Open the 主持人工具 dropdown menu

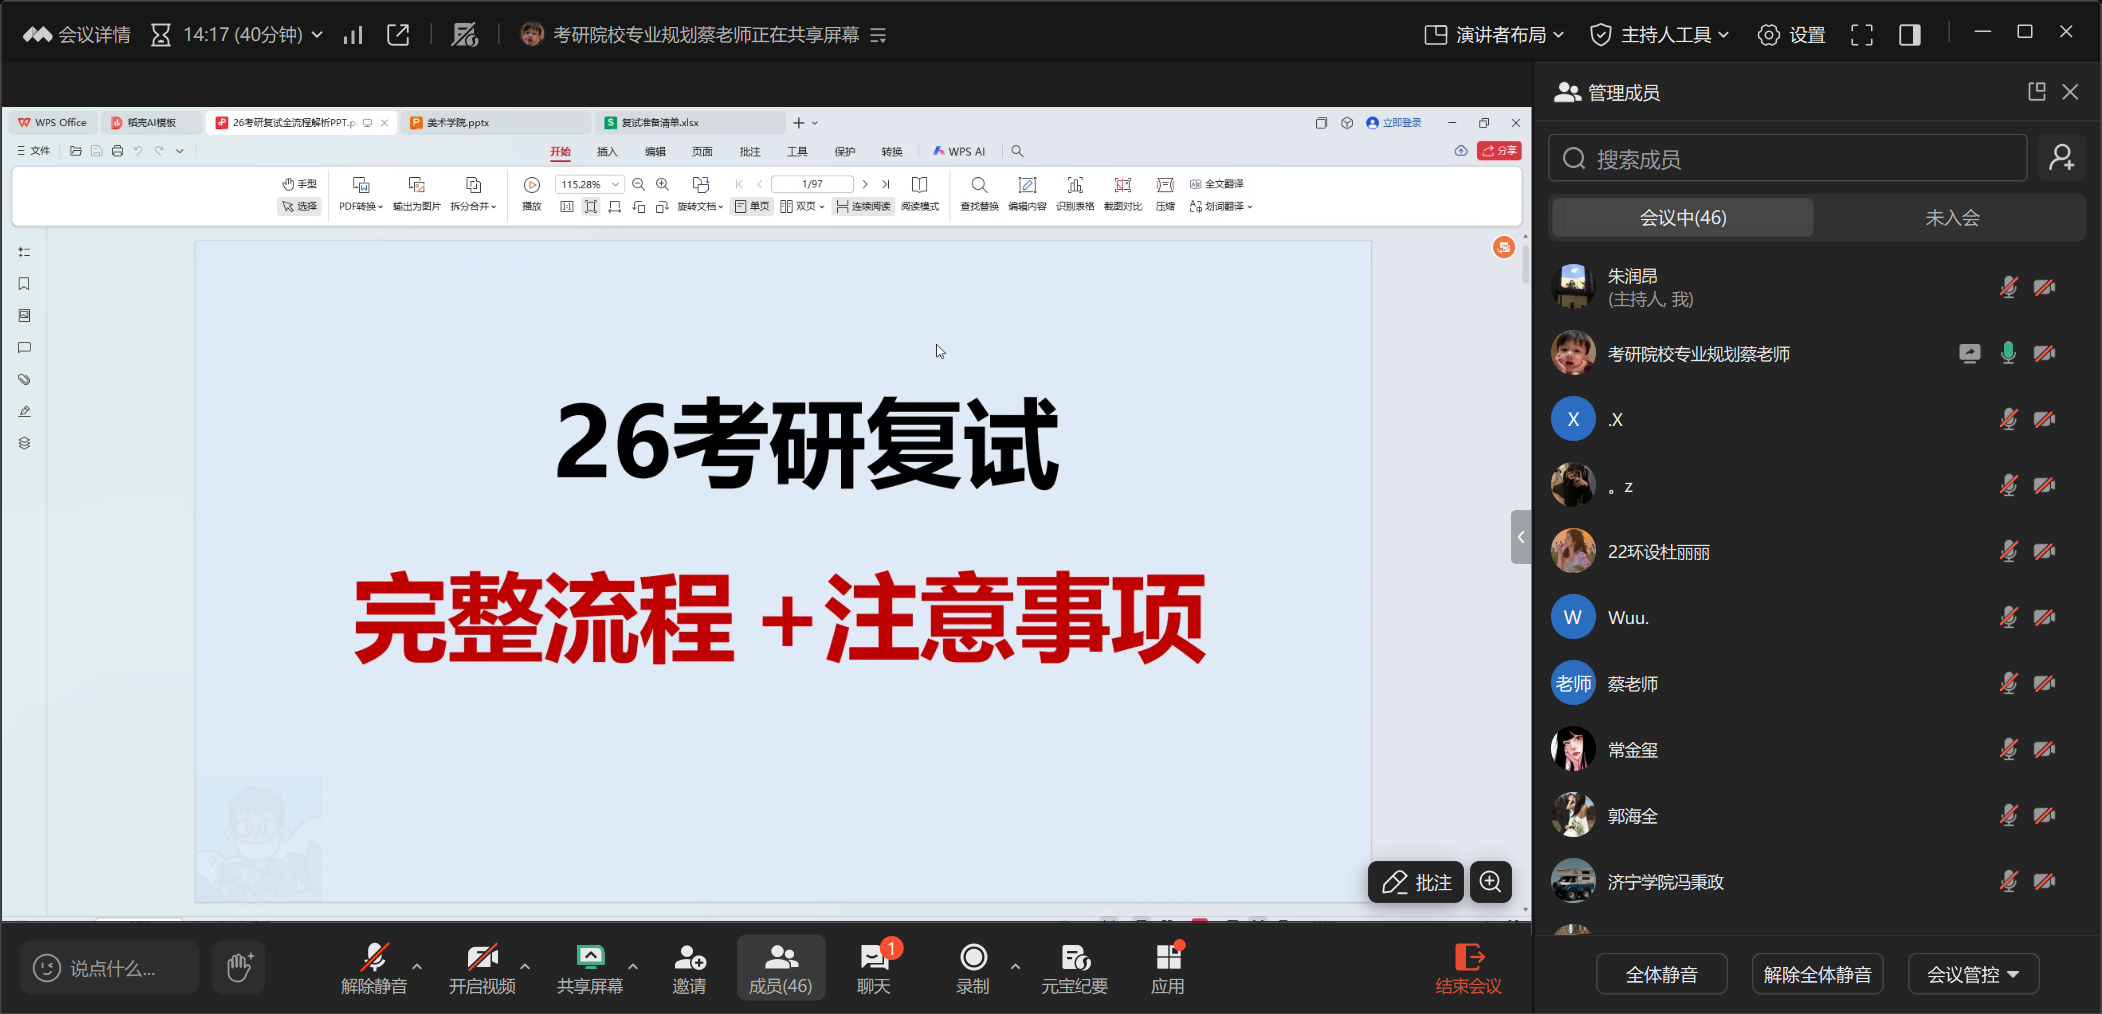[1660, 35]
